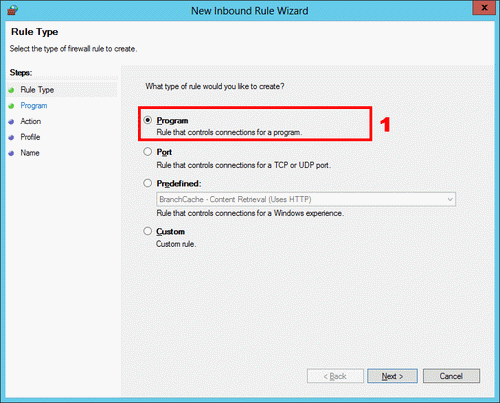Image resolution: width=500 pixels, height=403 pixels.
Task: Jump to the Profile step
Action: click(30, 137)
